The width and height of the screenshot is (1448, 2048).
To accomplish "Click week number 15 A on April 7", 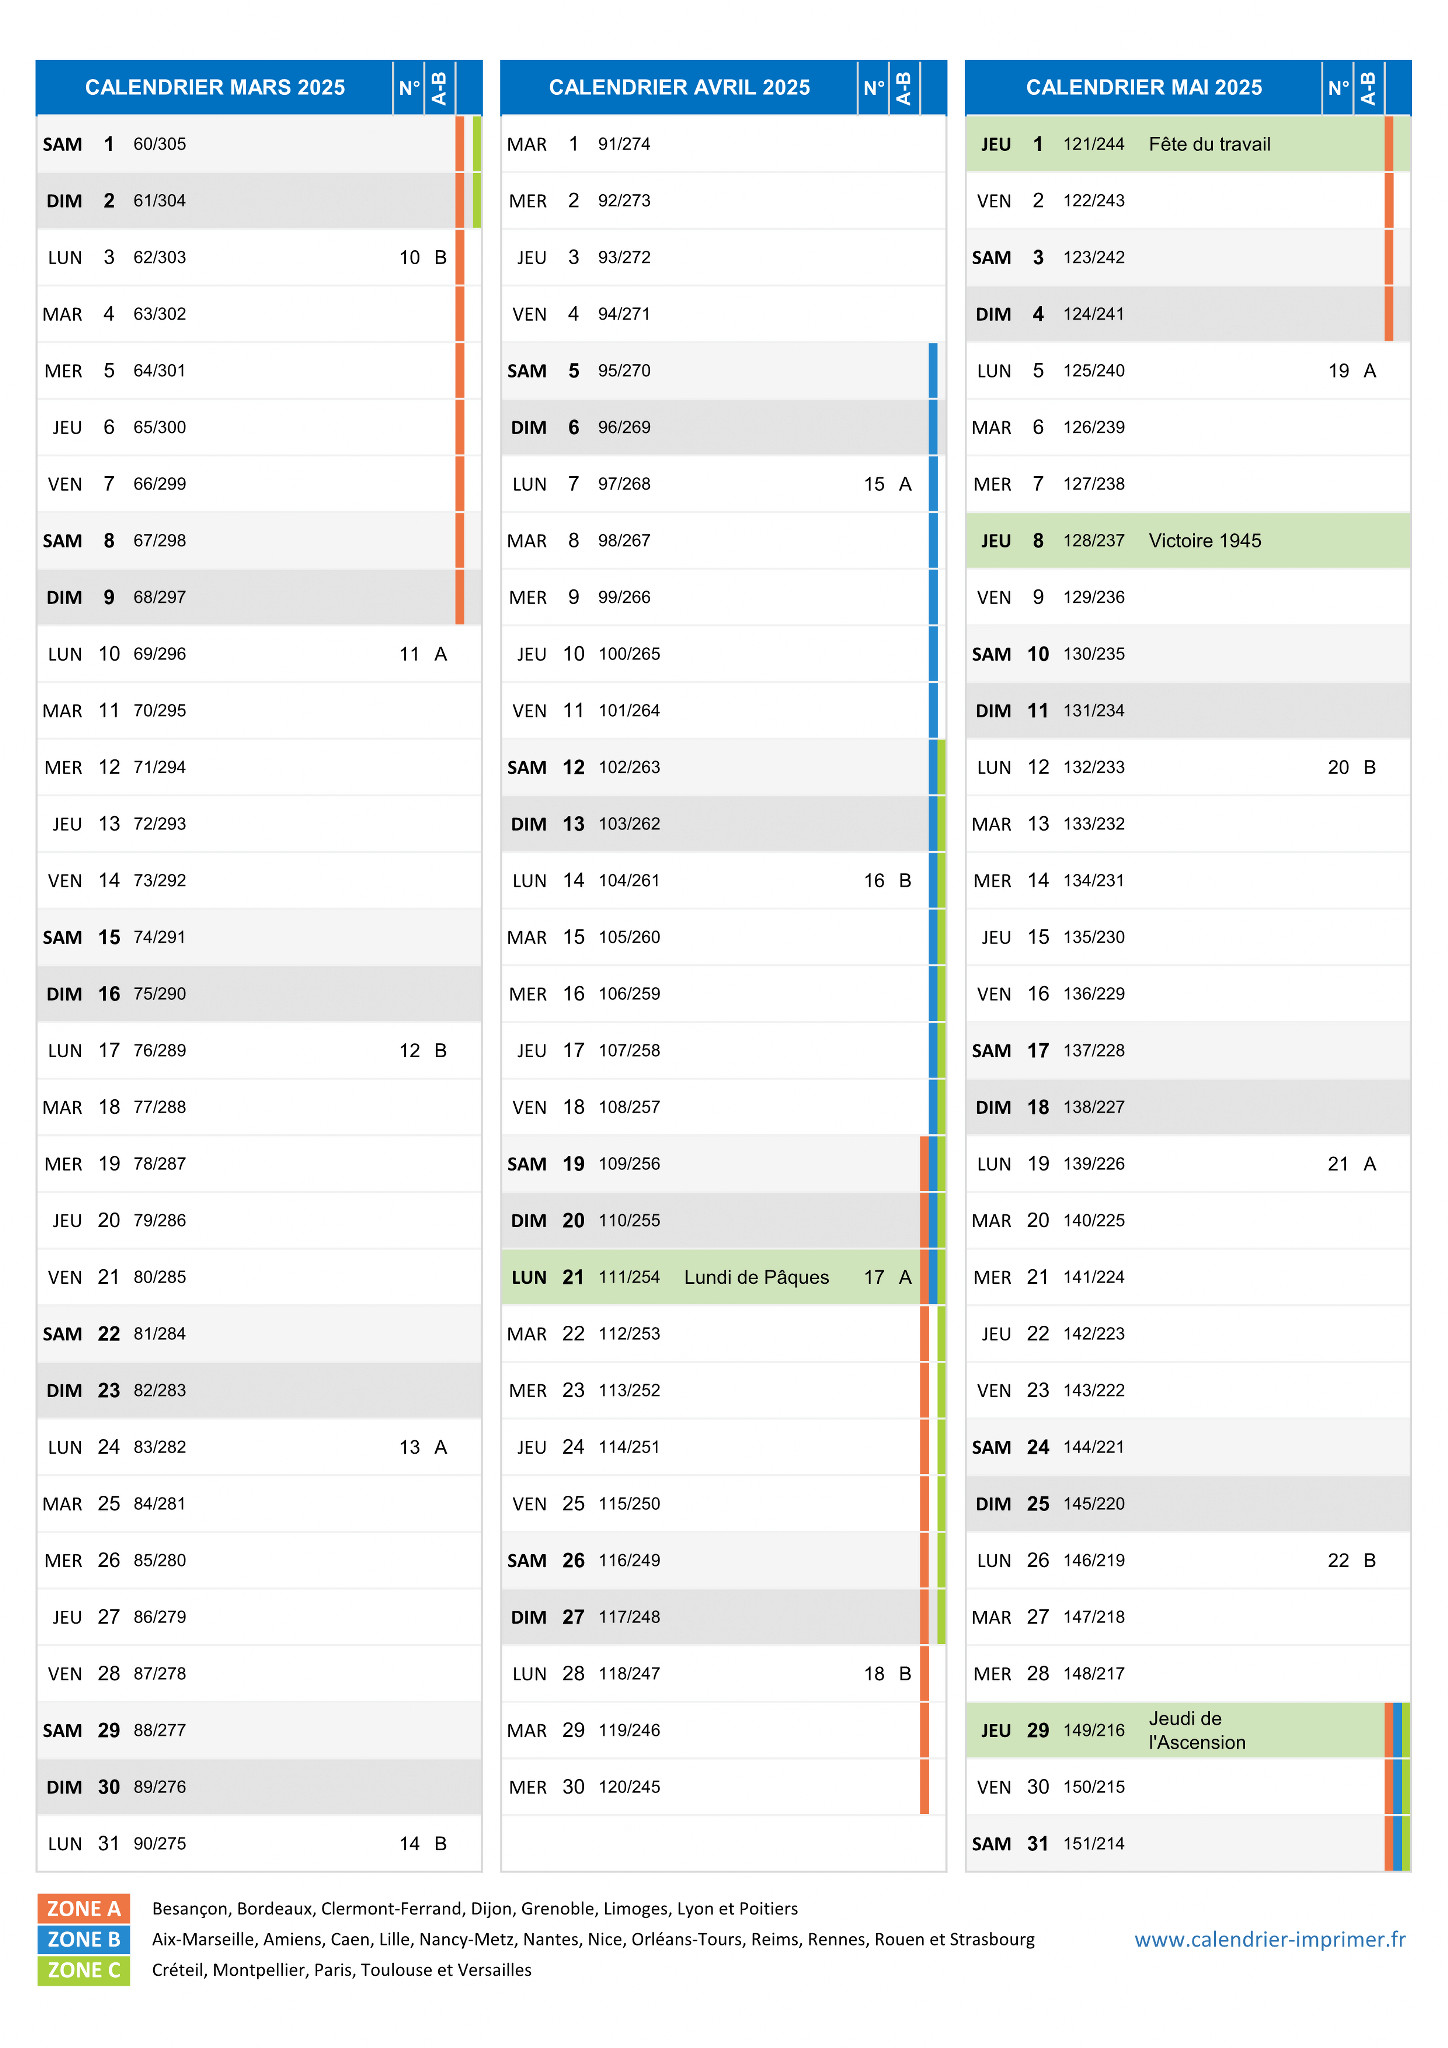I will [888, 484].
